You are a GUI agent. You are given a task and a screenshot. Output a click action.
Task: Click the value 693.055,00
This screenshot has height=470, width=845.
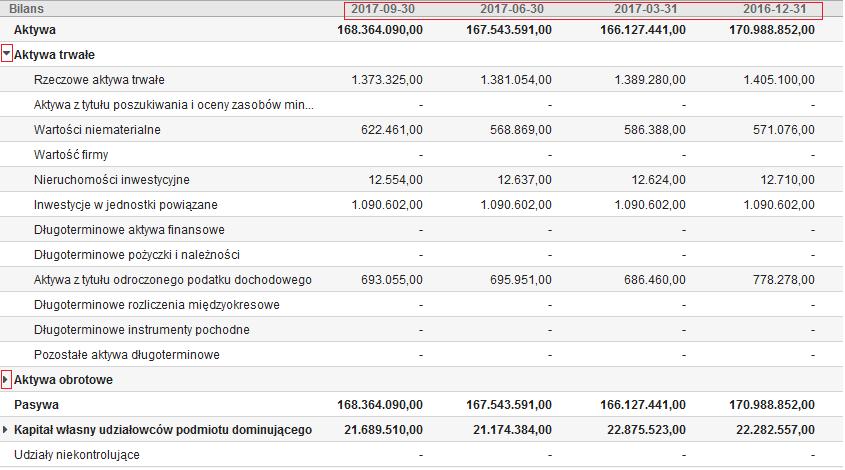(x=392, y=280)
